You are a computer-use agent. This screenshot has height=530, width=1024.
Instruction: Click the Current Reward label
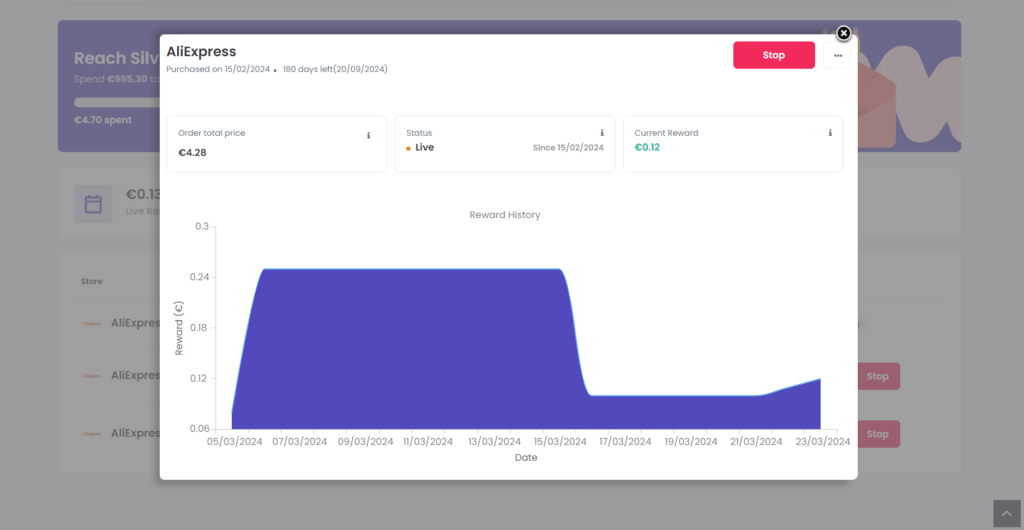(666, 133)
